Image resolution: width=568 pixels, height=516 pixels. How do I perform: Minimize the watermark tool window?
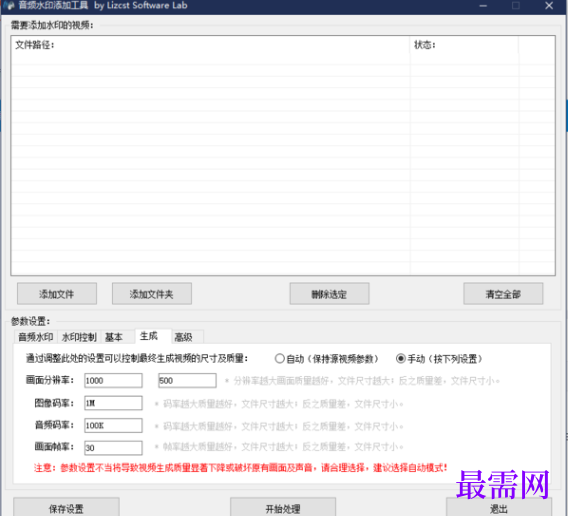click(483, 6)
